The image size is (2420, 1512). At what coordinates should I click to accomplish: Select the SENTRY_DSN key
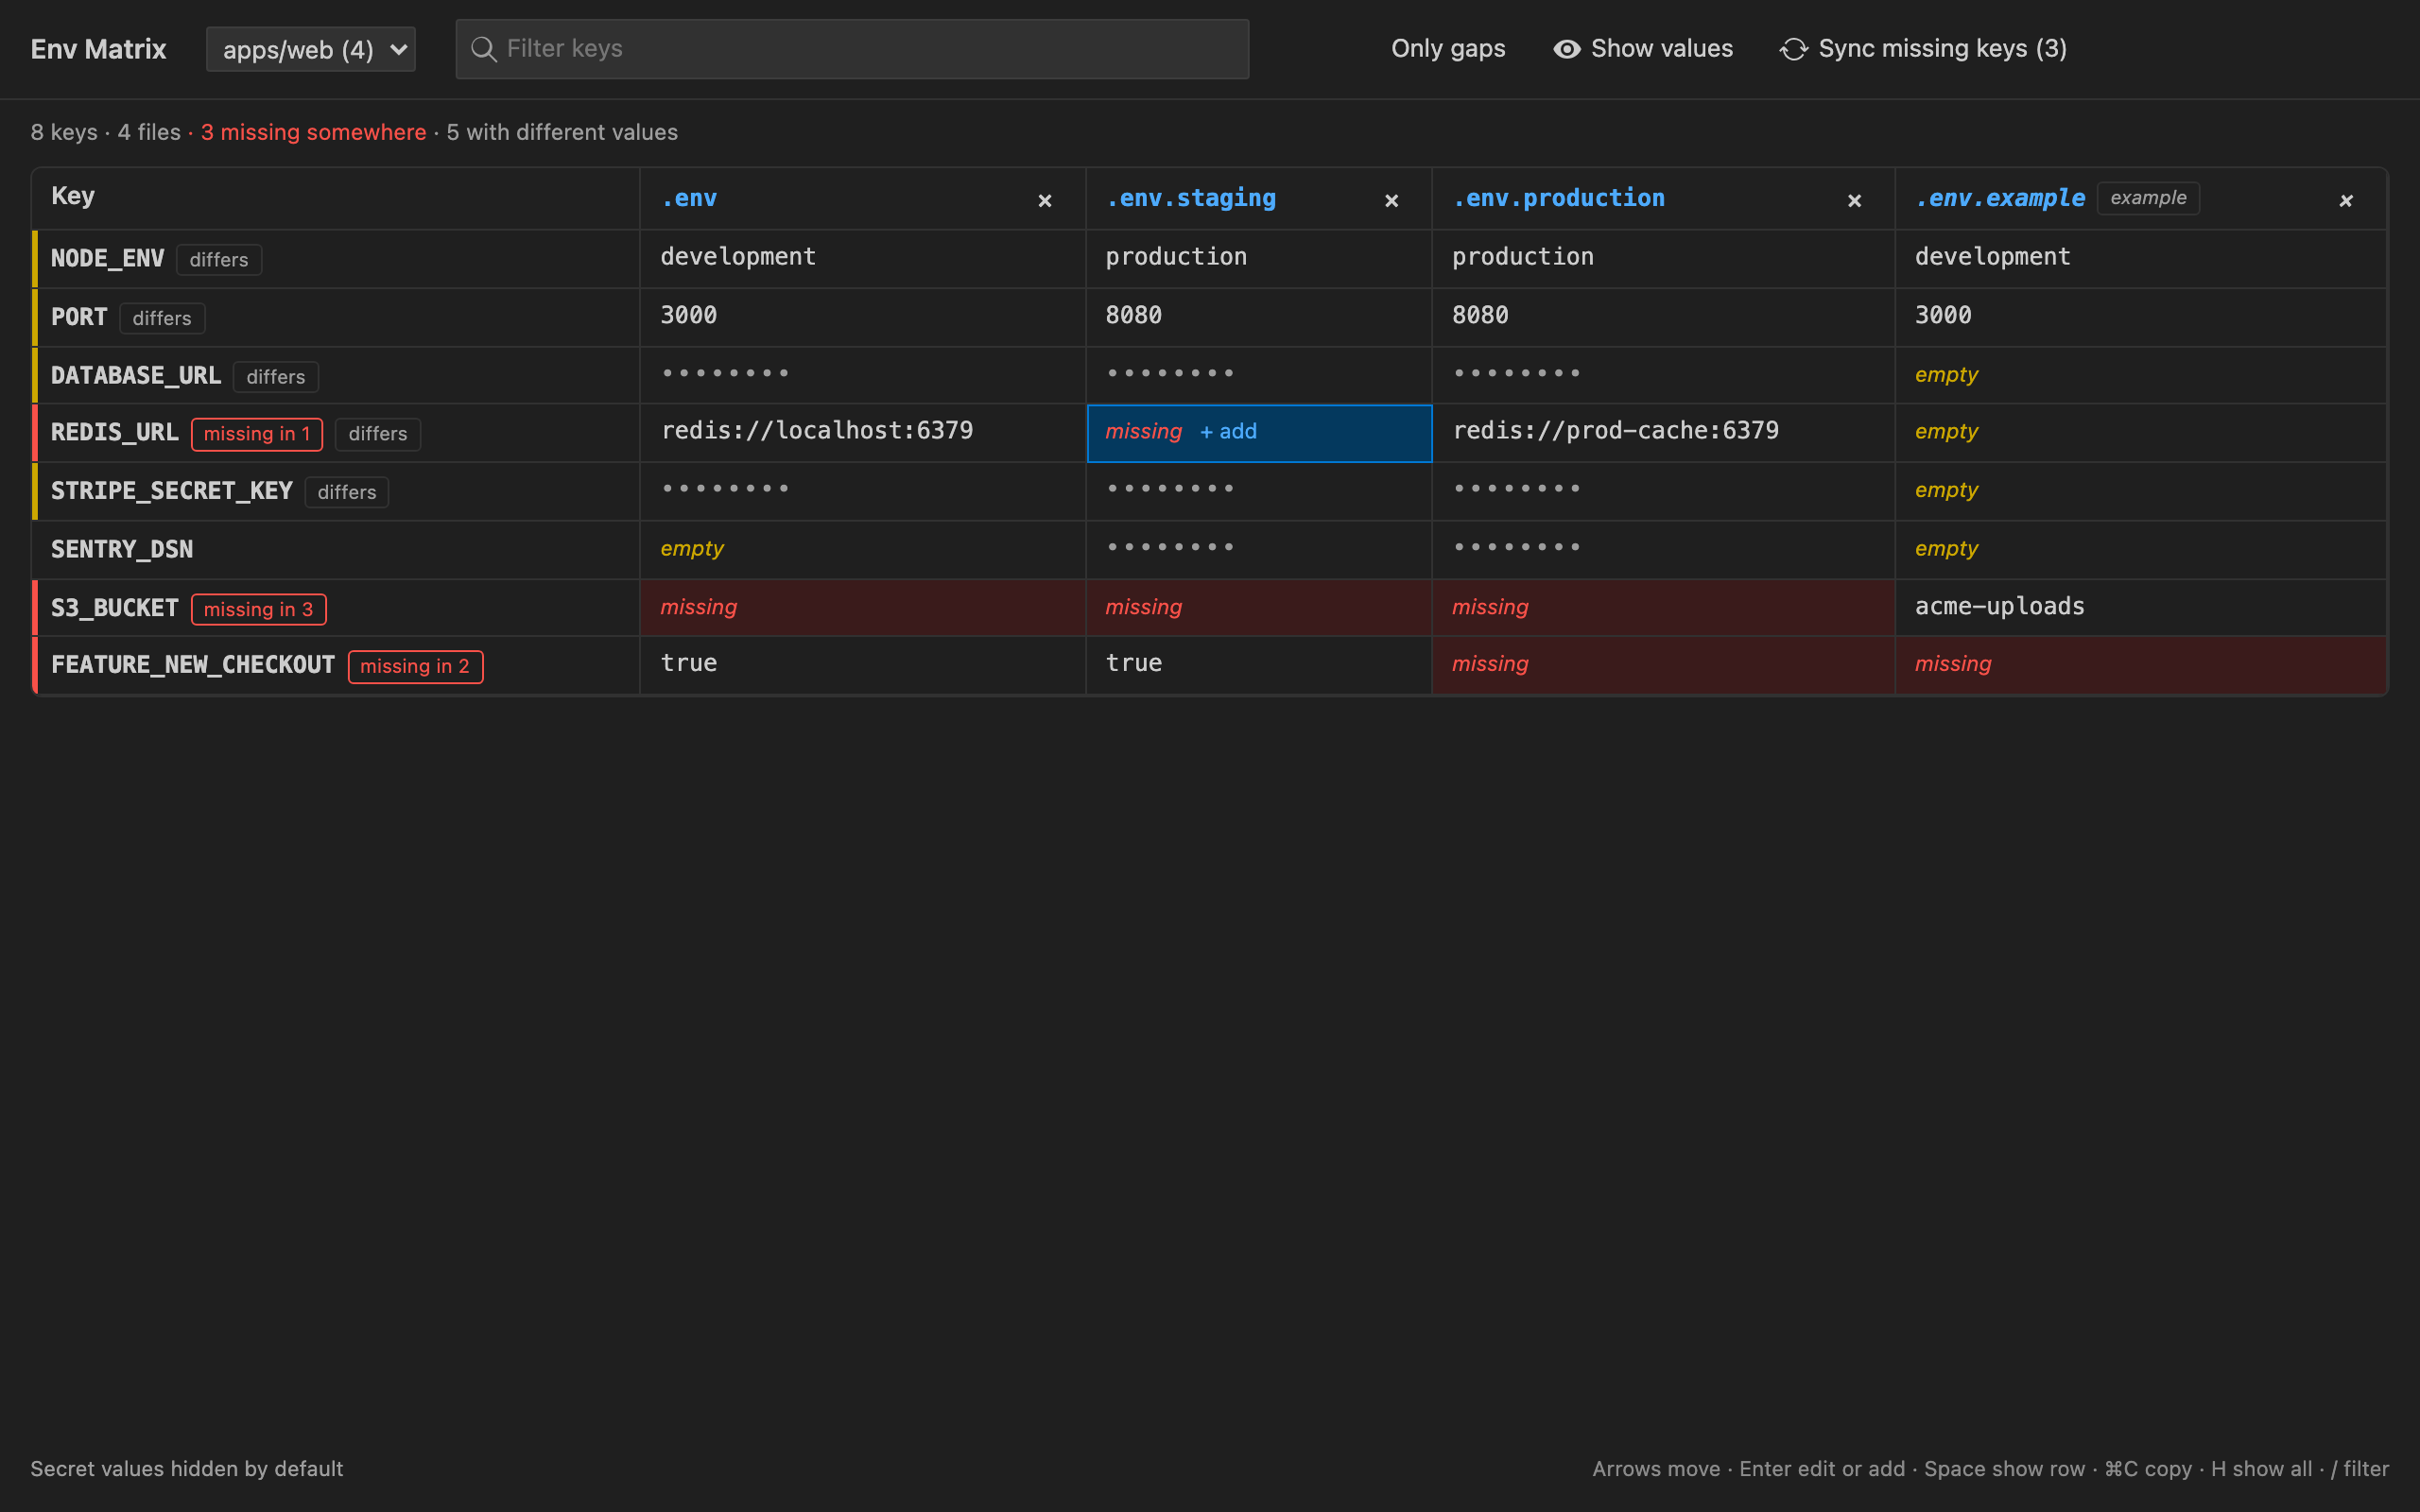(x=122, y=549)
